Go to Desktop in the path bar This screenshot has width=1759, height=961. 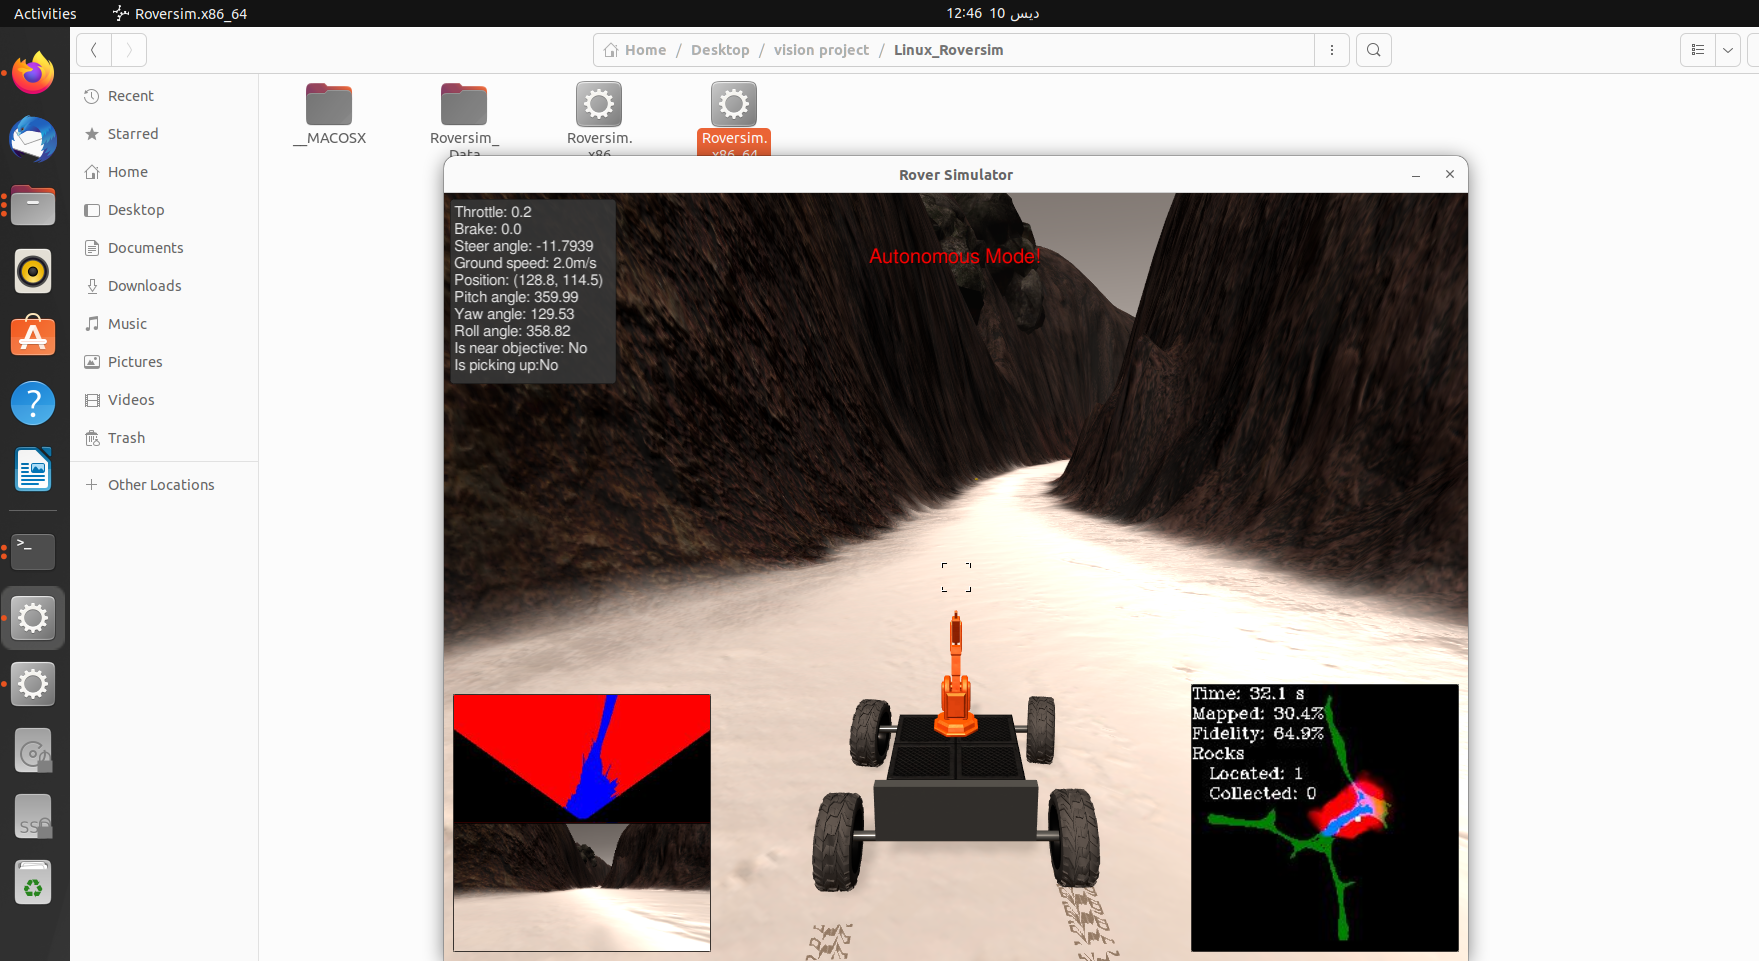click(x=720, y=50)
